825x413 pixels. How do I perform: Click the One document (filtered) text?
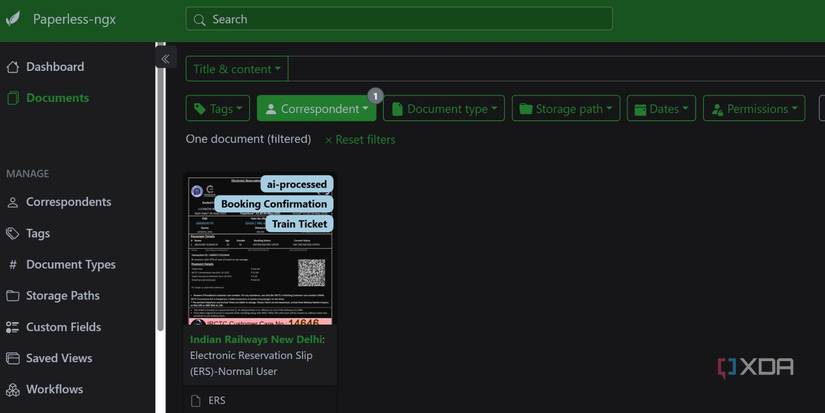pyautogui.click(x=248, y=139)
